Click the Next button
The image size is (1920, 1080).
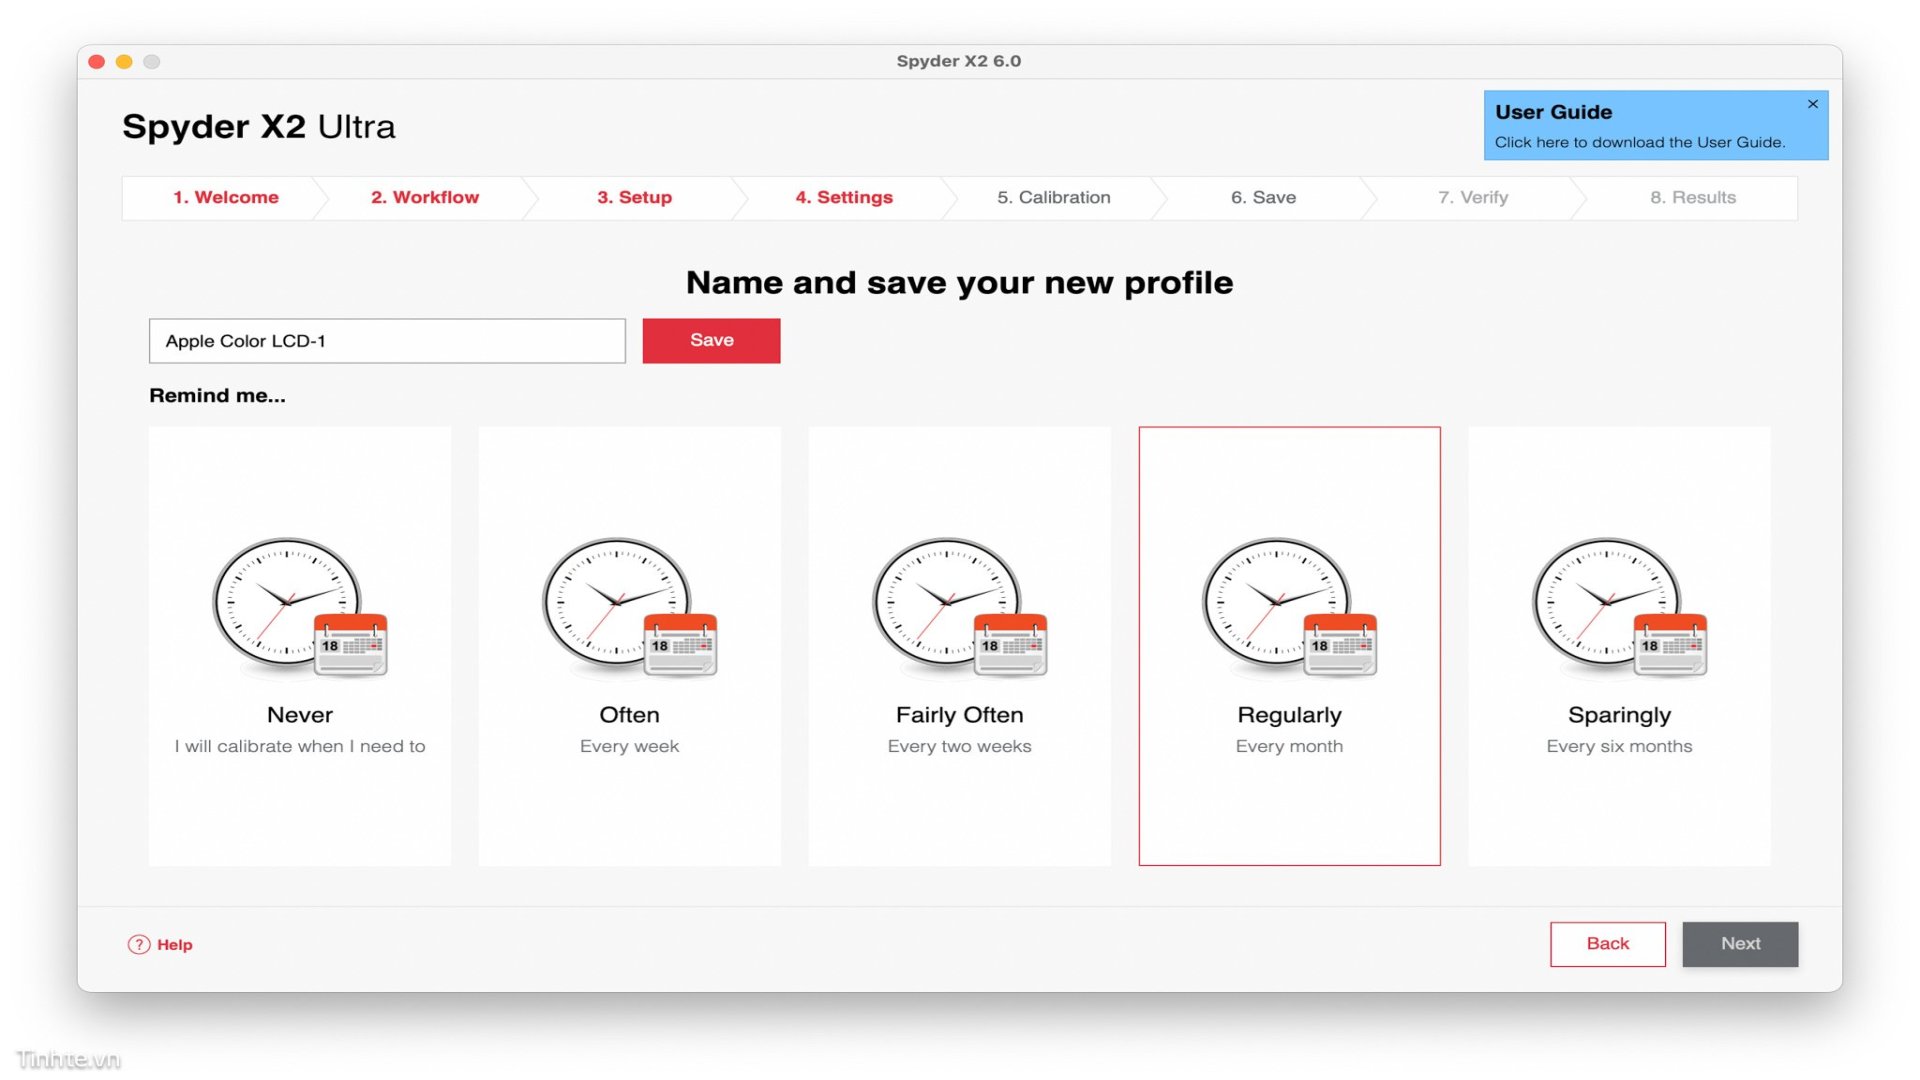click(1740, 944)
